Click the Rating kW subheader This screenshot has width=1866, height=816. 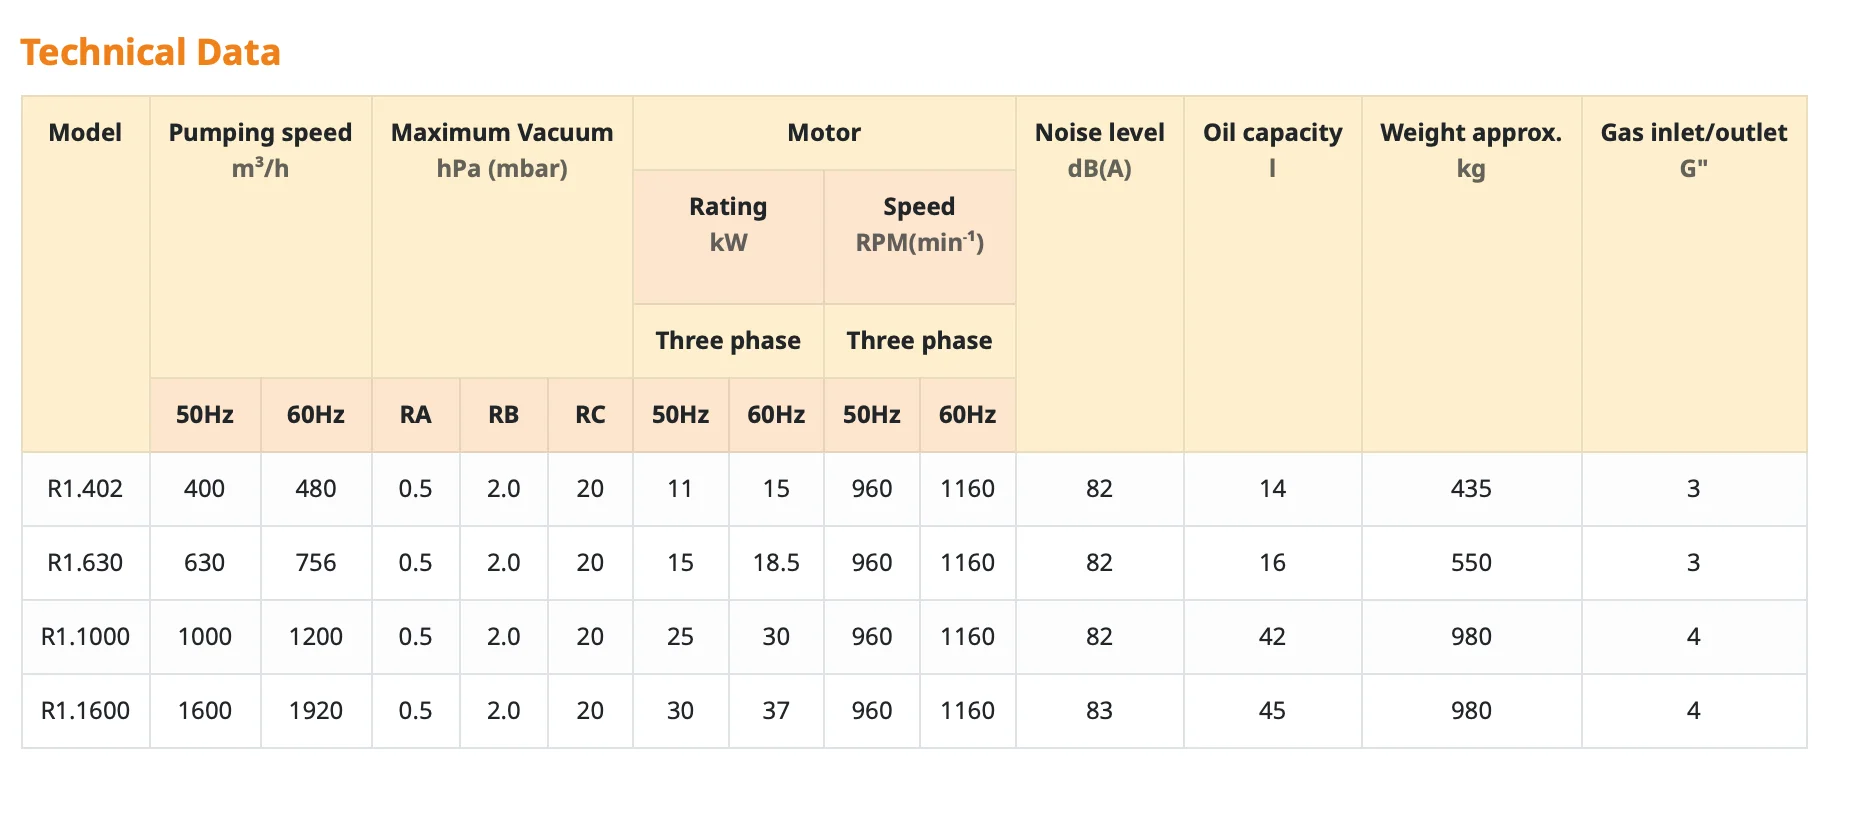pyautogui.click(x=728, y=224)
